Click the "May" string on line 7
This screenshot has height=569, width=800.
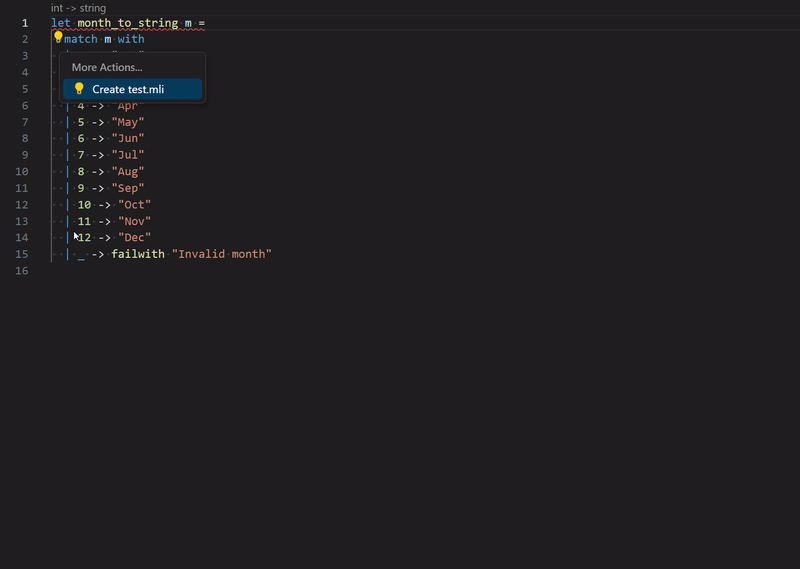click(128, 122)
